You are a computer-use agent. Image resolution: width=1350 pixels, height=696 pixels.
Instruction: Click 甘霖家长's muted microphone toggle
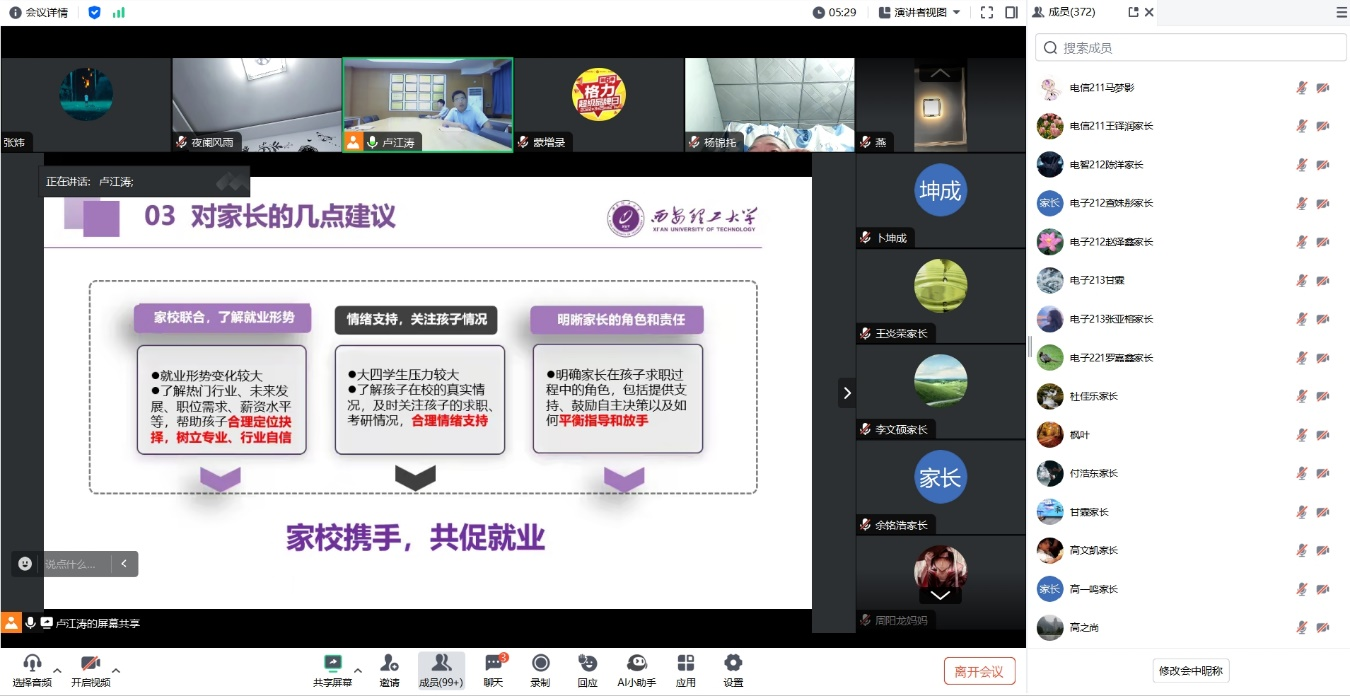tap(1302, 512)
